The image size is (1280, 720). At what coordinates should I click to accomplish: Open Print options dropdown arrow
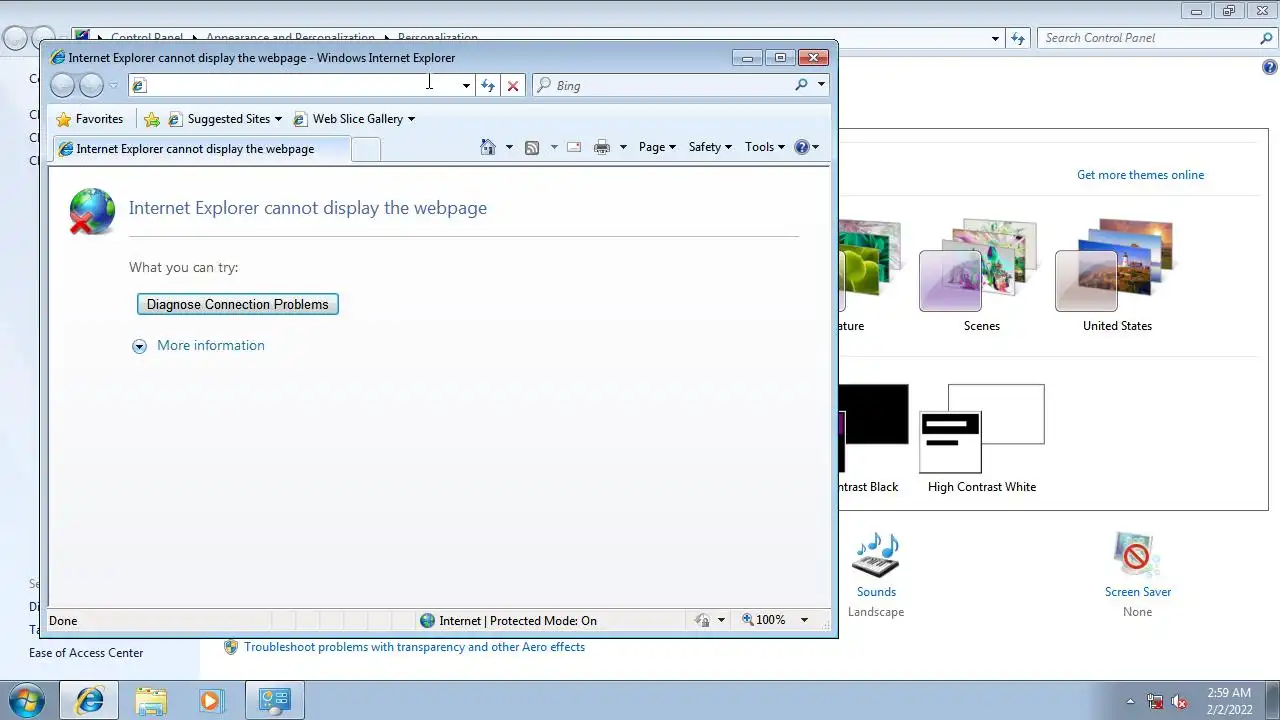(623, 147)
